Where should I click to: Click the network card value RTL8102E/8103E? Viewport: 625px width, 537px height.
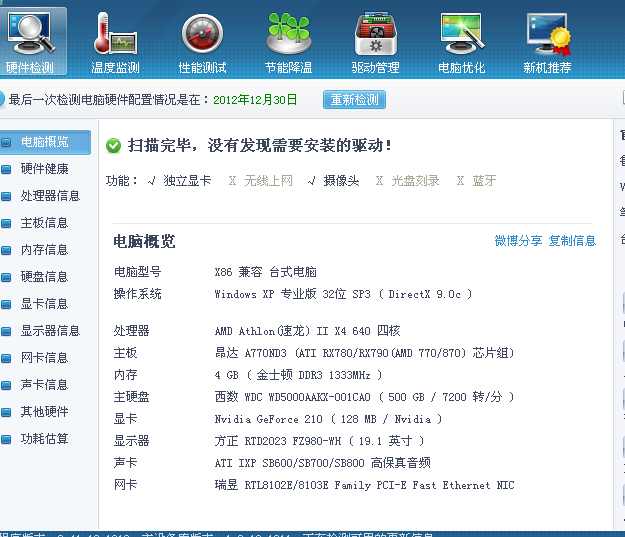tap(364, 485)
